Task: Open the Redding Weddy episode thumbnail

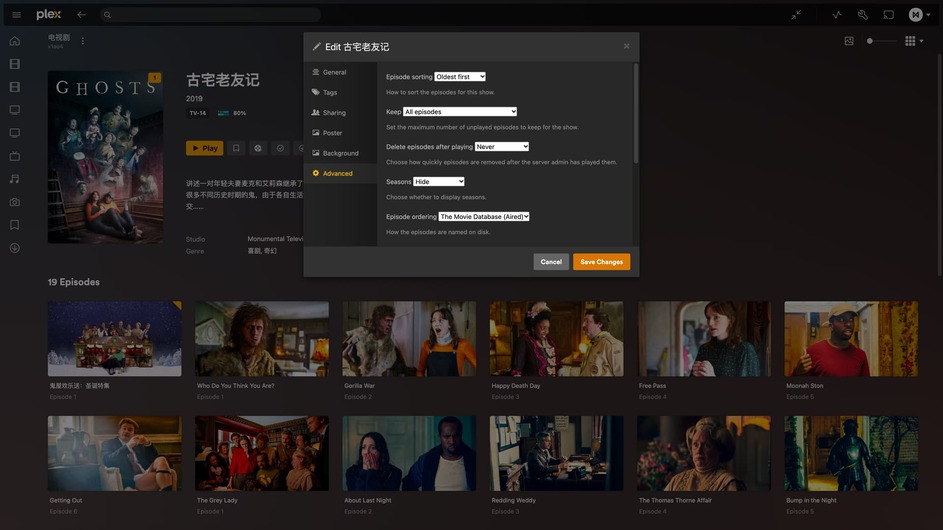Action: (x=556, y=453)
